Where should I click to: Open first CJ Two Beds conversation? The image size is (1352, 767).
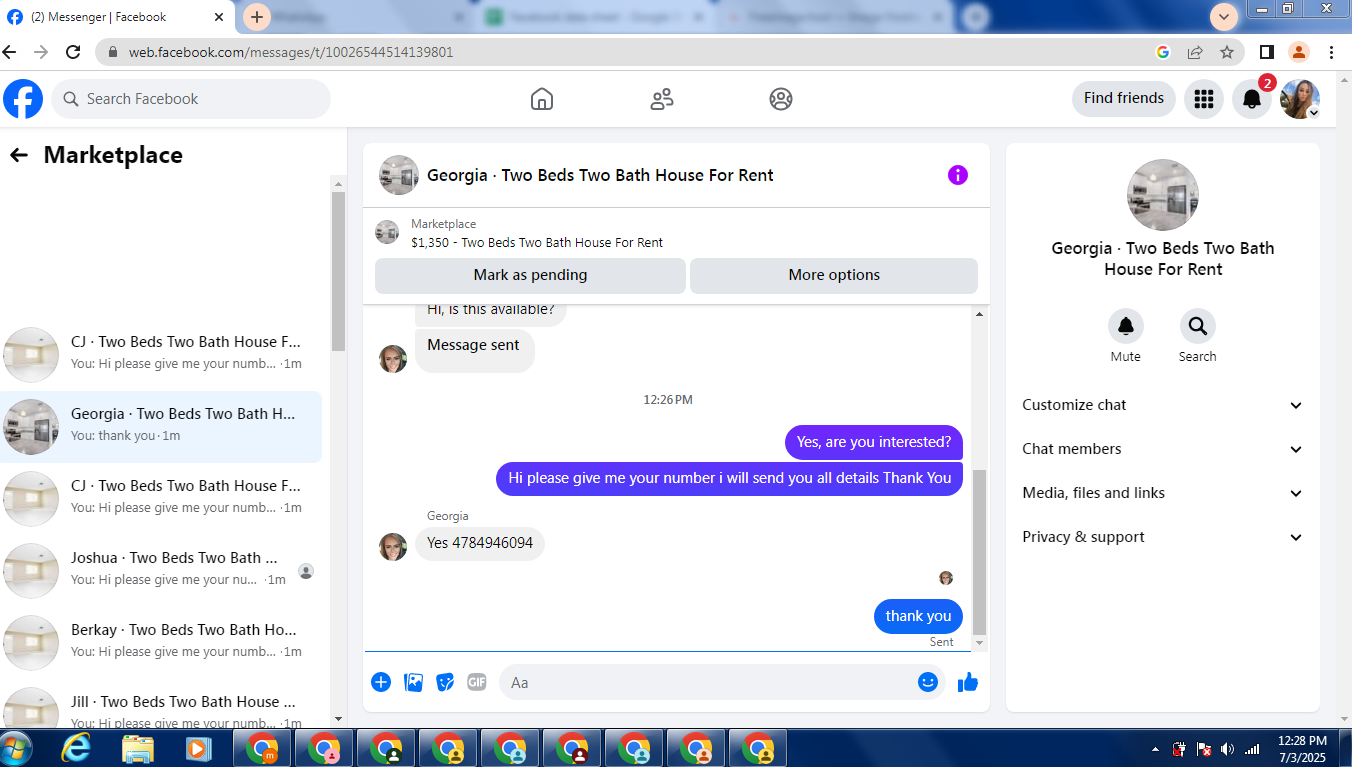pyautogui.click(x=161, y=355)
